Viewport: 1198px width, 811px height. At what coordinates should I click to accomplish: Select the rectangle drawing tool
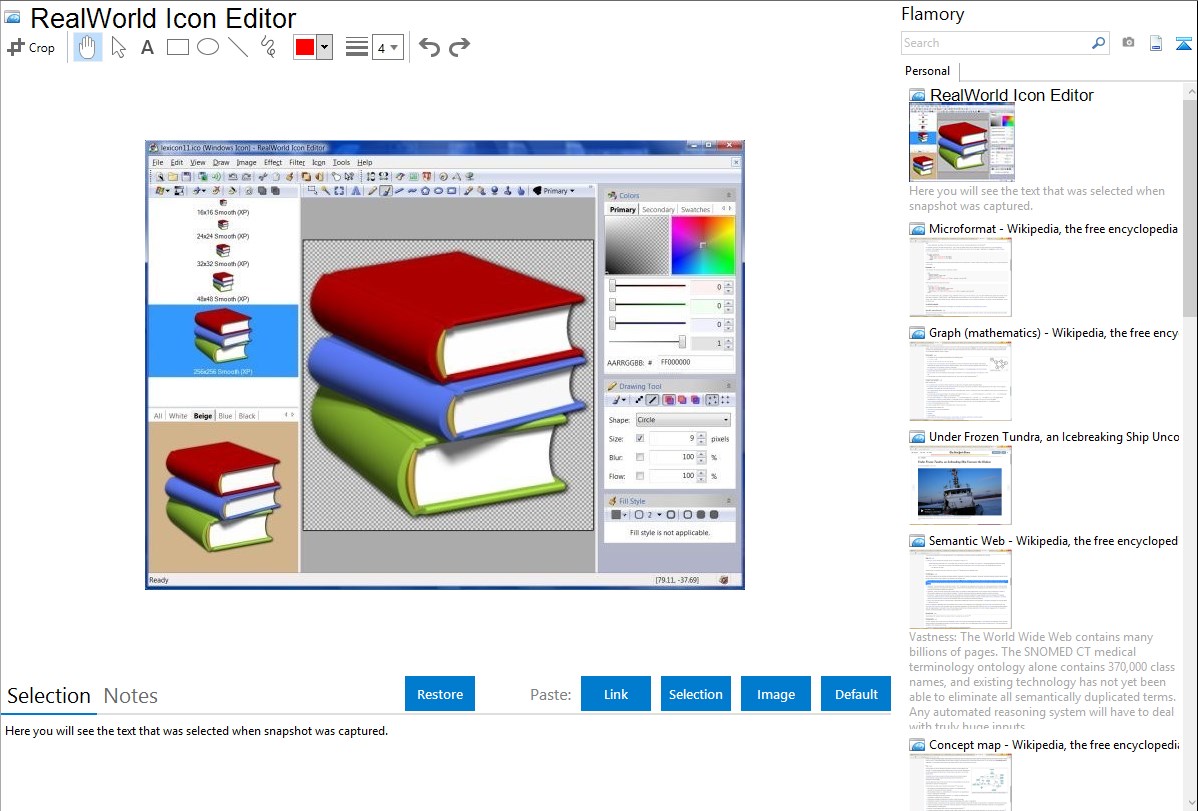177,47
